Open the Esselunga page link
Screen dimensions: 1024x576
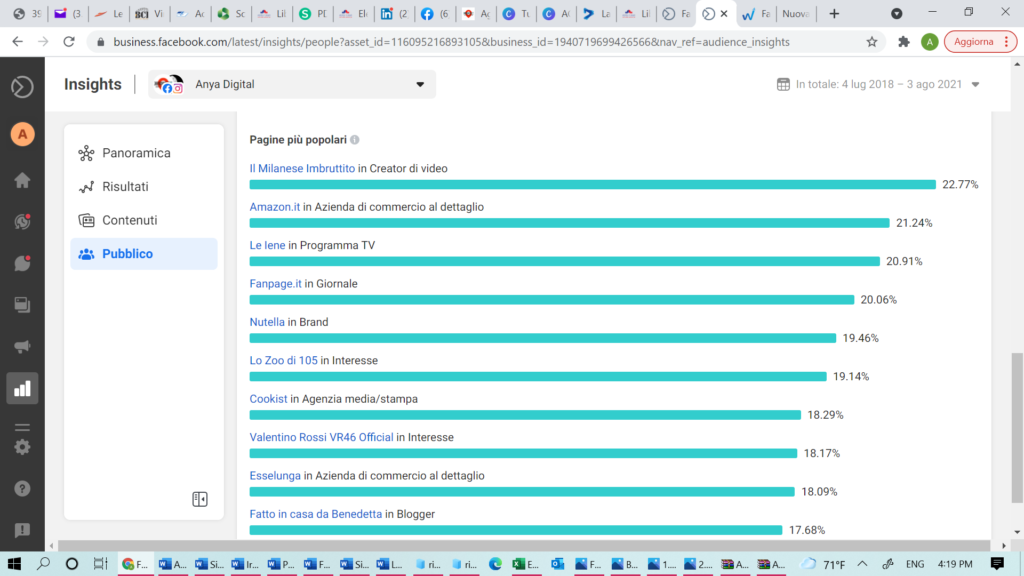pyautogui.click(x=275, y=476)
